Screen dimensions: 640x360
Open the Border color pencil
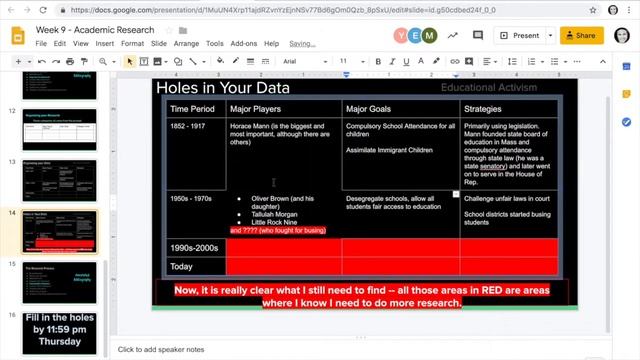pyautogui.click(x=236, y=61)
